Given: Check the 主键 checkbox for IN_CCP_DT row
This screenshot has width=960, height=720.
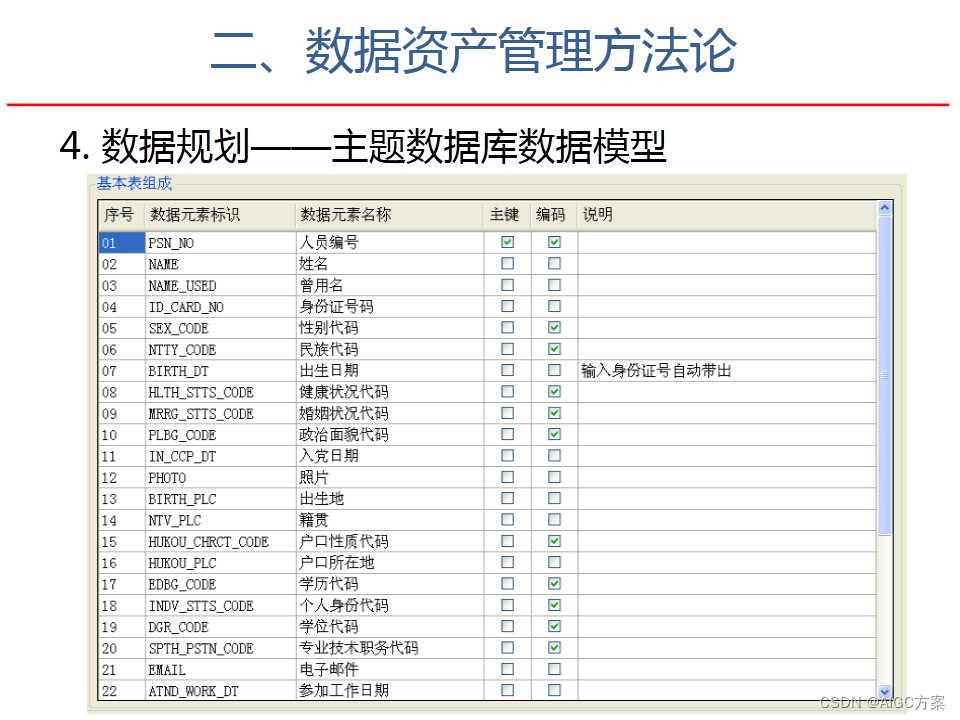Looking at the screenshot, I should [508, 456].
